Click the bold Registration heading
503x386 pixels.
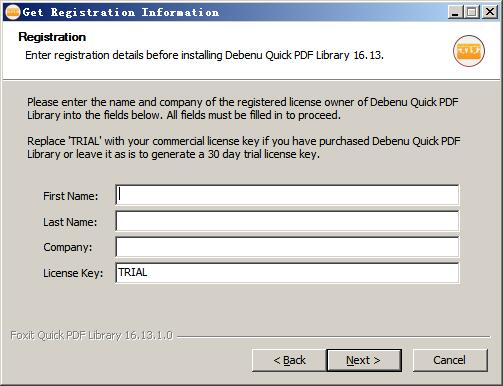tap(52, 37)
